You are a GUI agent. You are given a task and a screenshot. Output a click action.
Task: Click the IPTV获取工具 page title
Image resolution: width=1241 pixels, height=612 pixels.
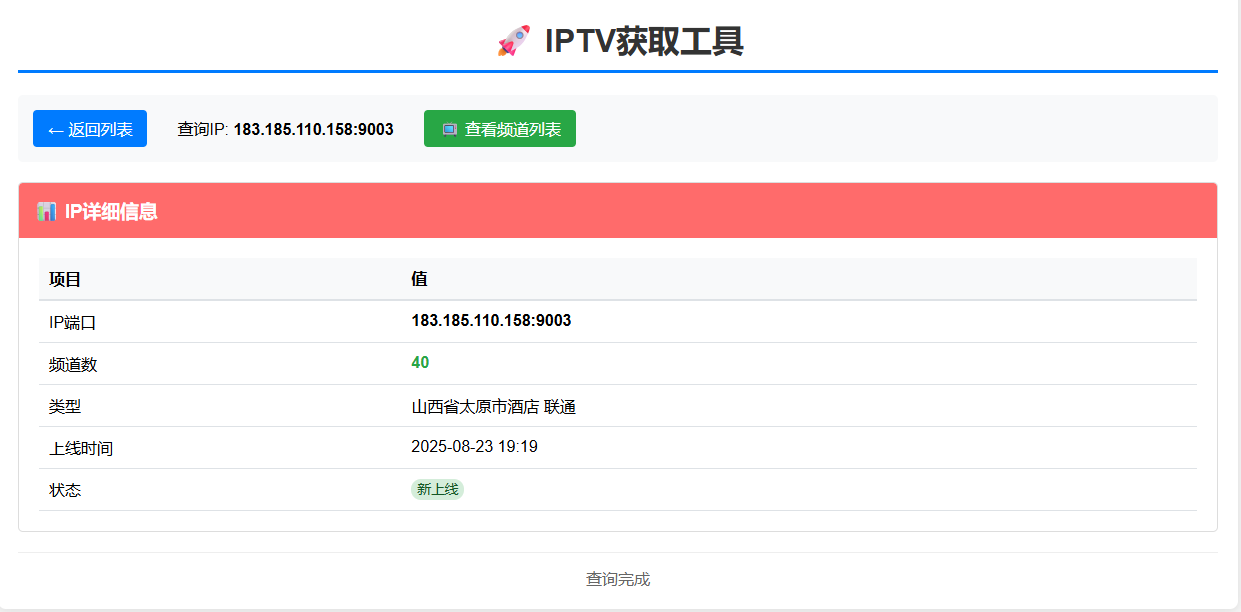click(643, 41)
